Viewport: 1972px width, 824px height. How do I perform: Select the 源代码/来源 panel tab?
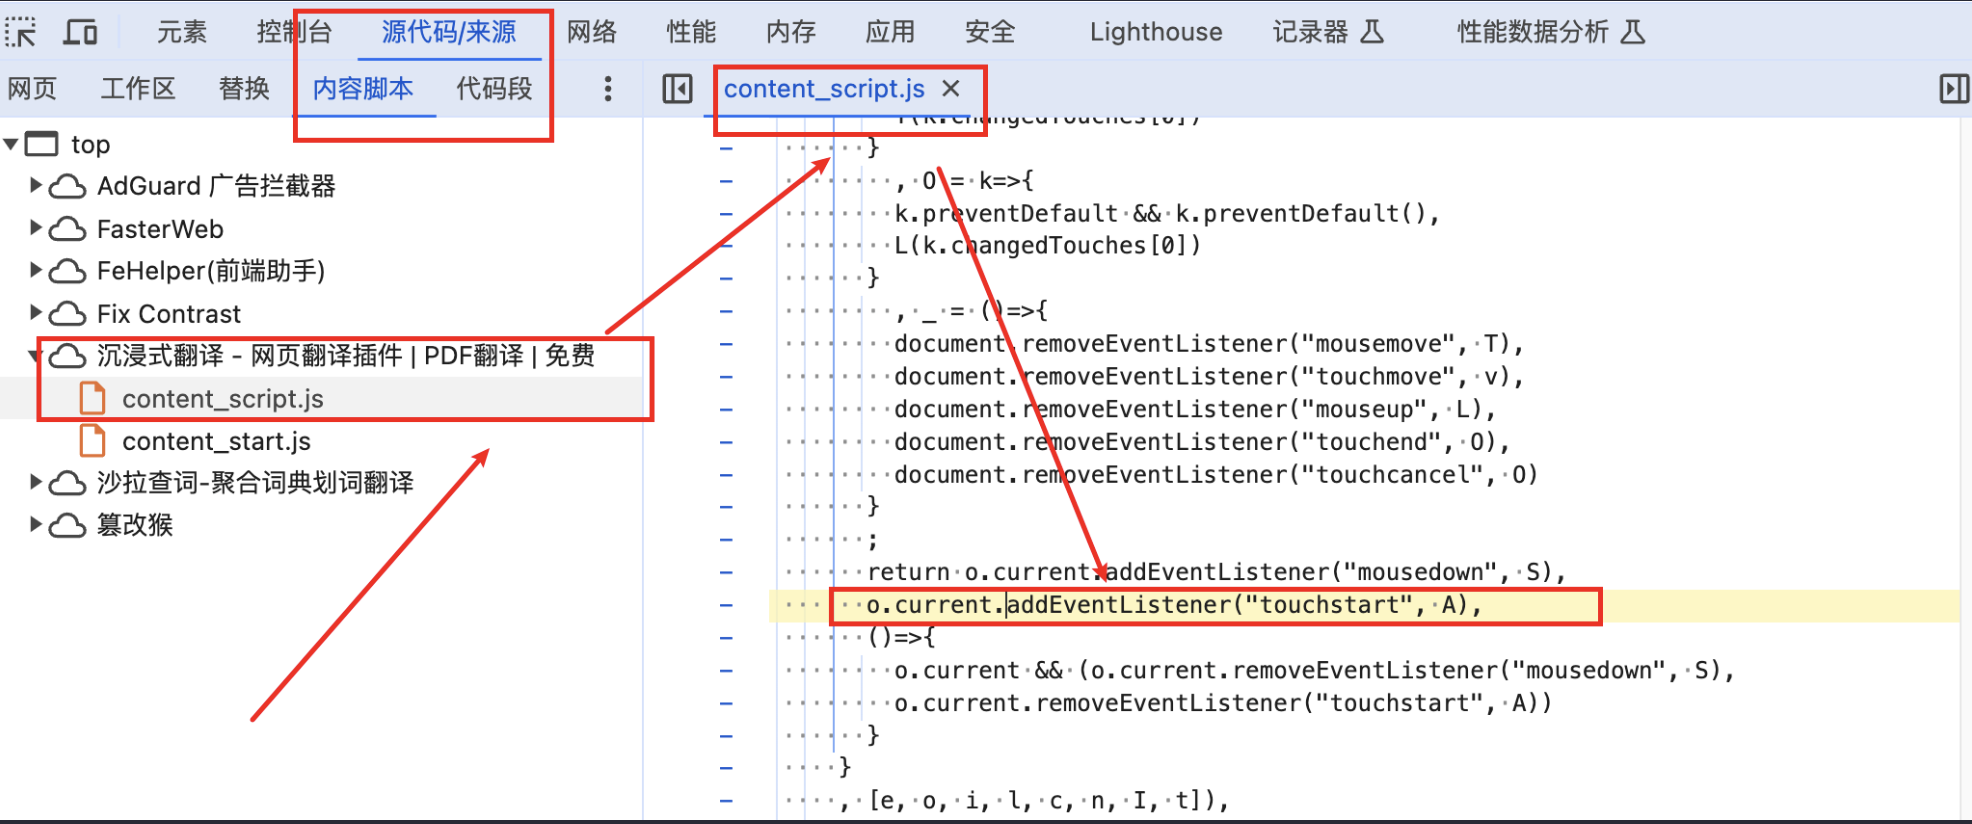point(449,32)
